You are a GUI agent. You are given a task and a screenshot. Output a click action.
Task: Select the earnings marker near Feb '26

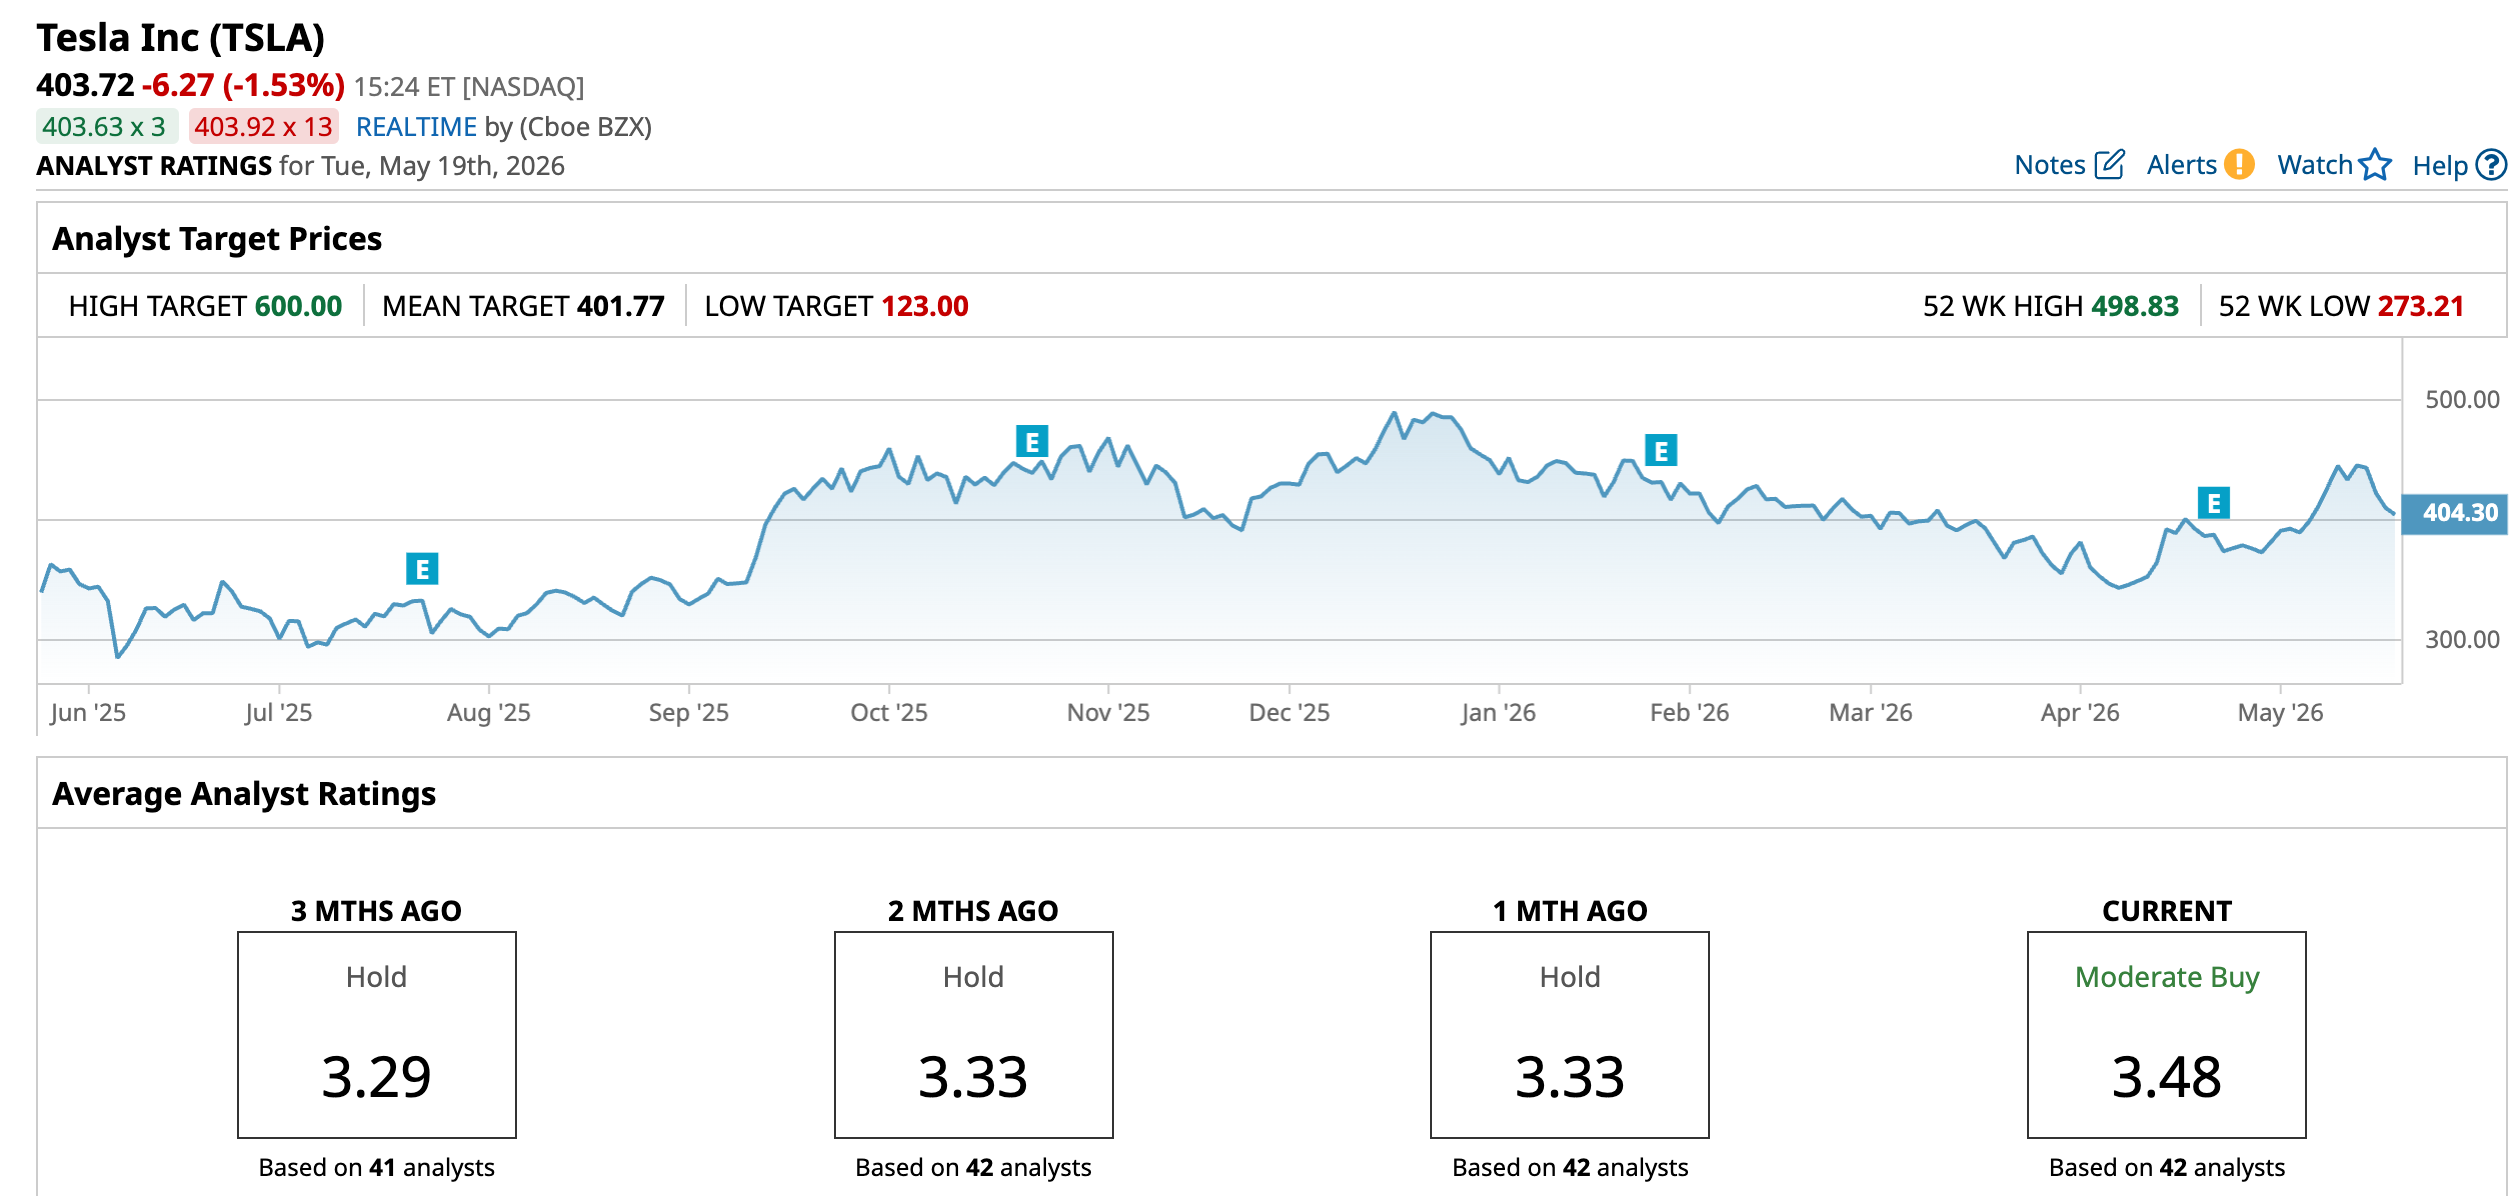1661,451
